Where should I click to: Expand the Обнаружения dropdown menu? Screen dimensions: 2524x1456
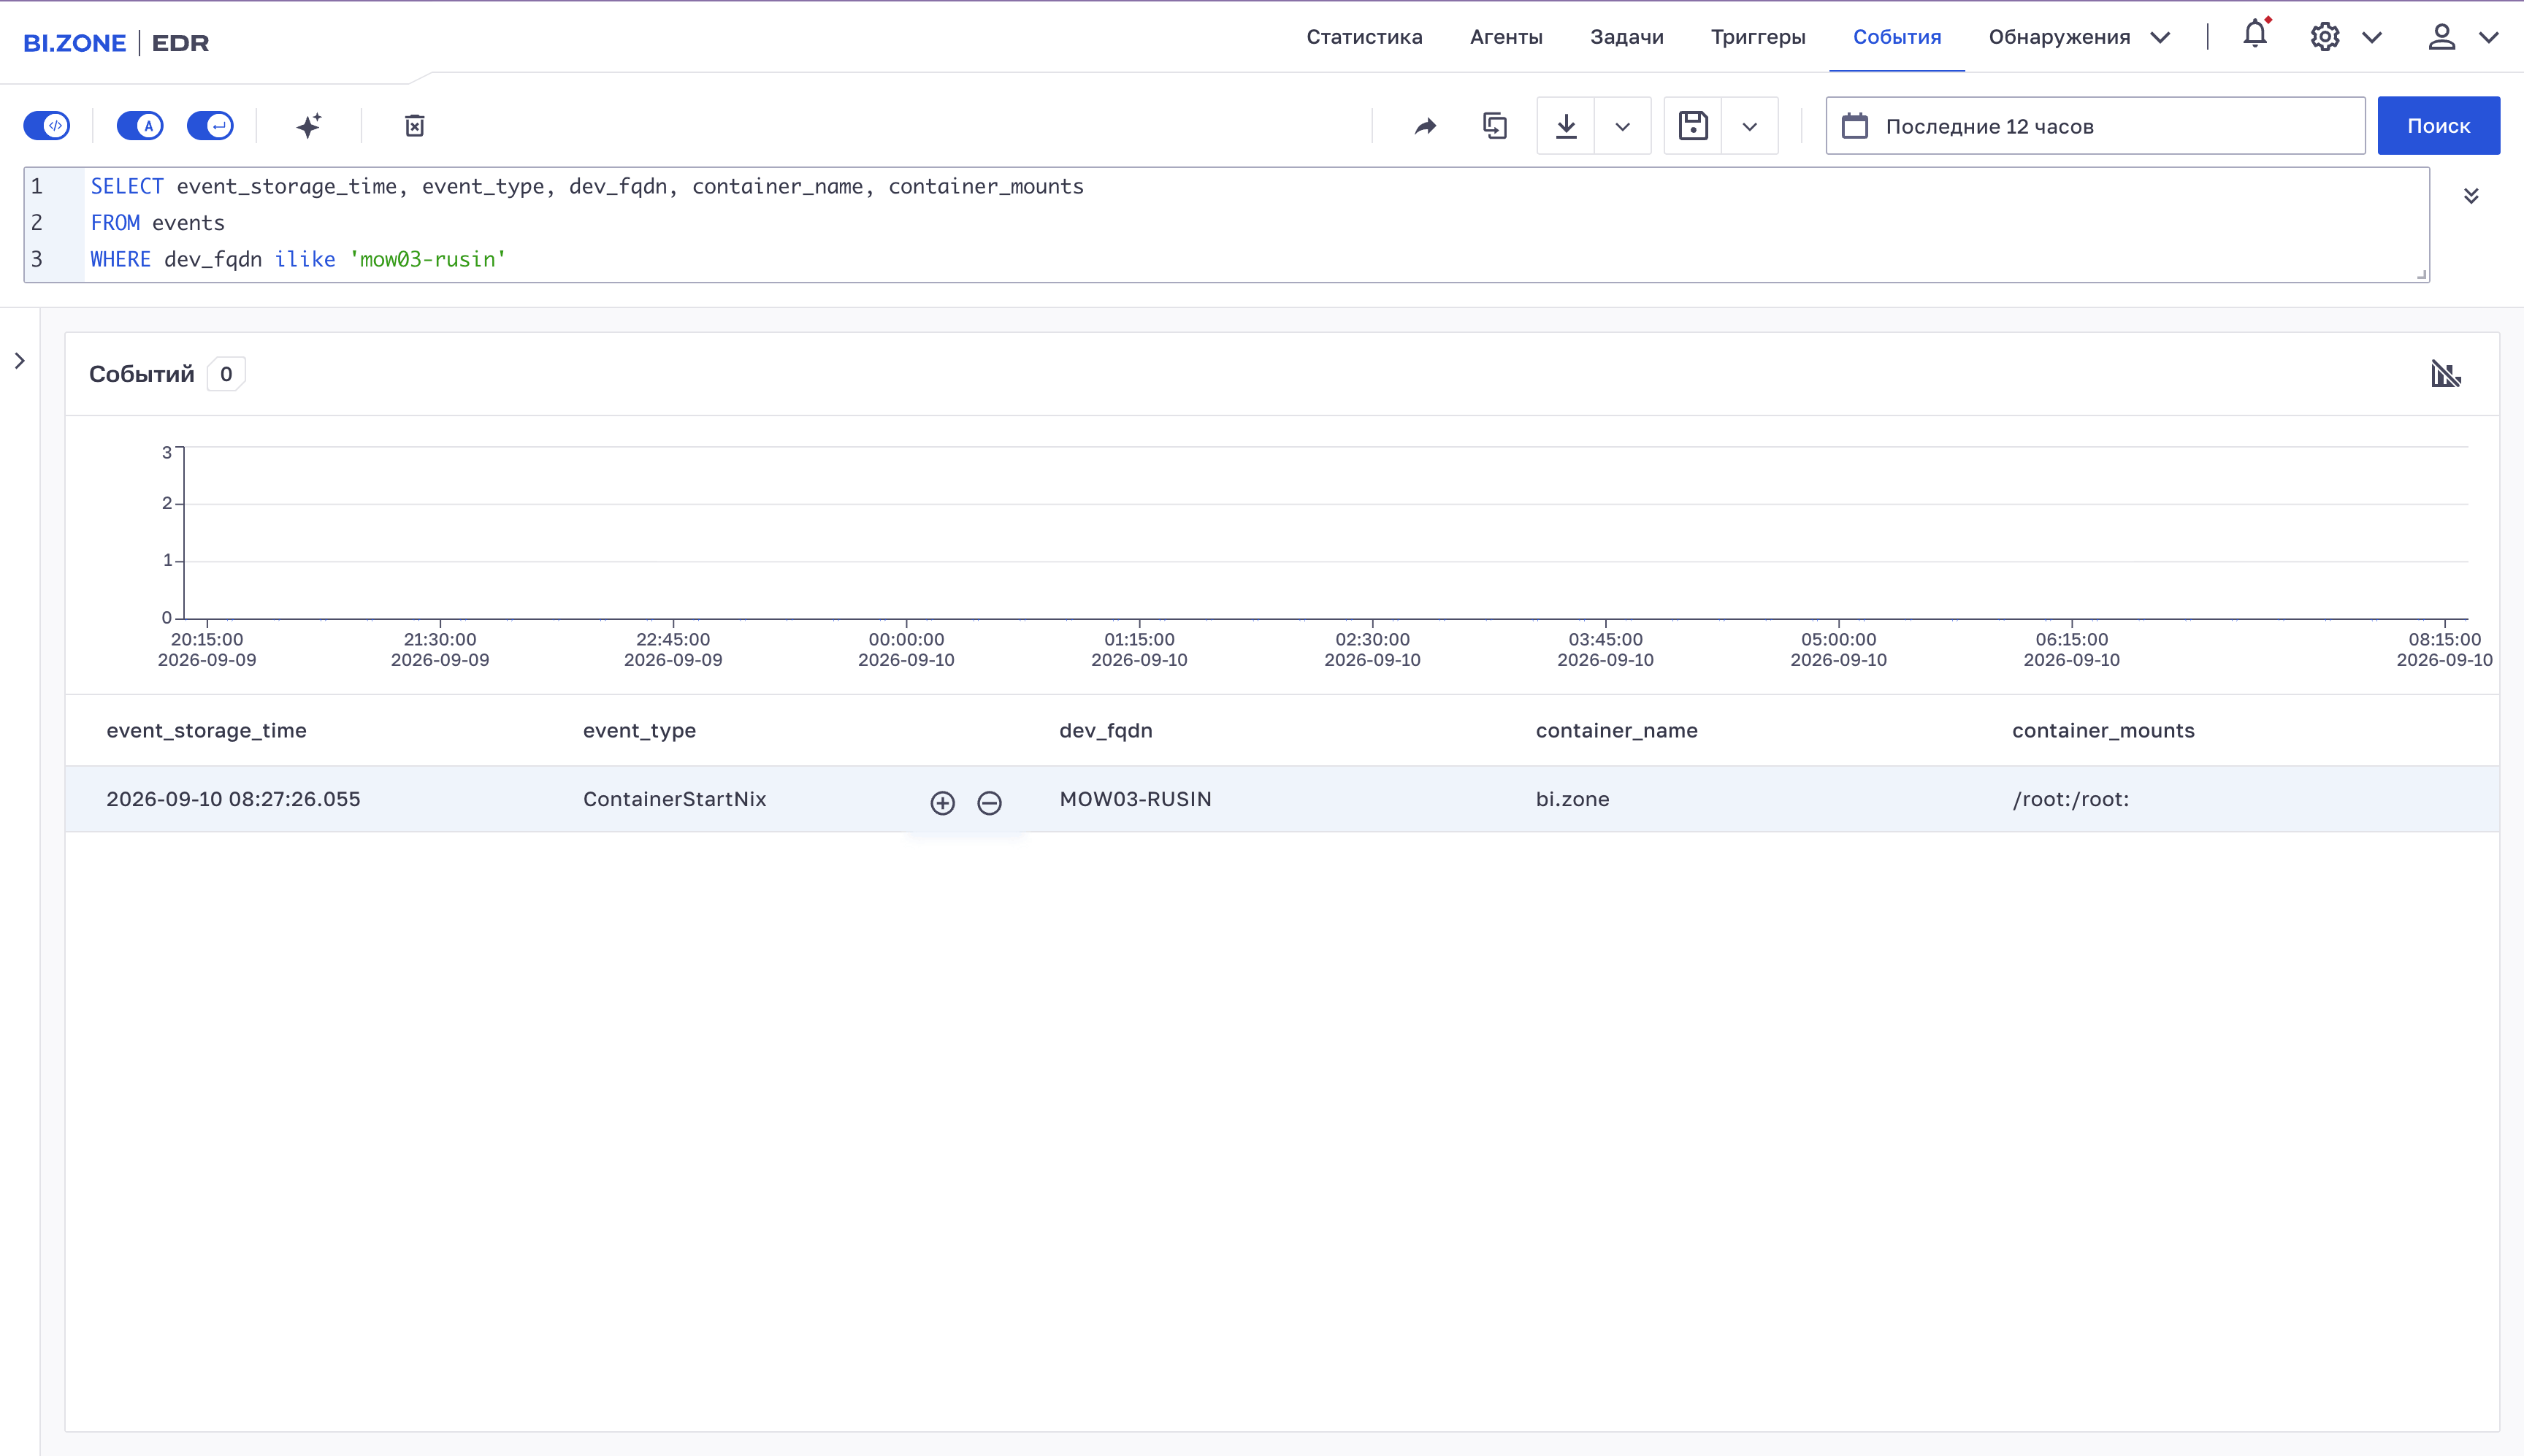pyautogui.click(x=2079, y=37)
